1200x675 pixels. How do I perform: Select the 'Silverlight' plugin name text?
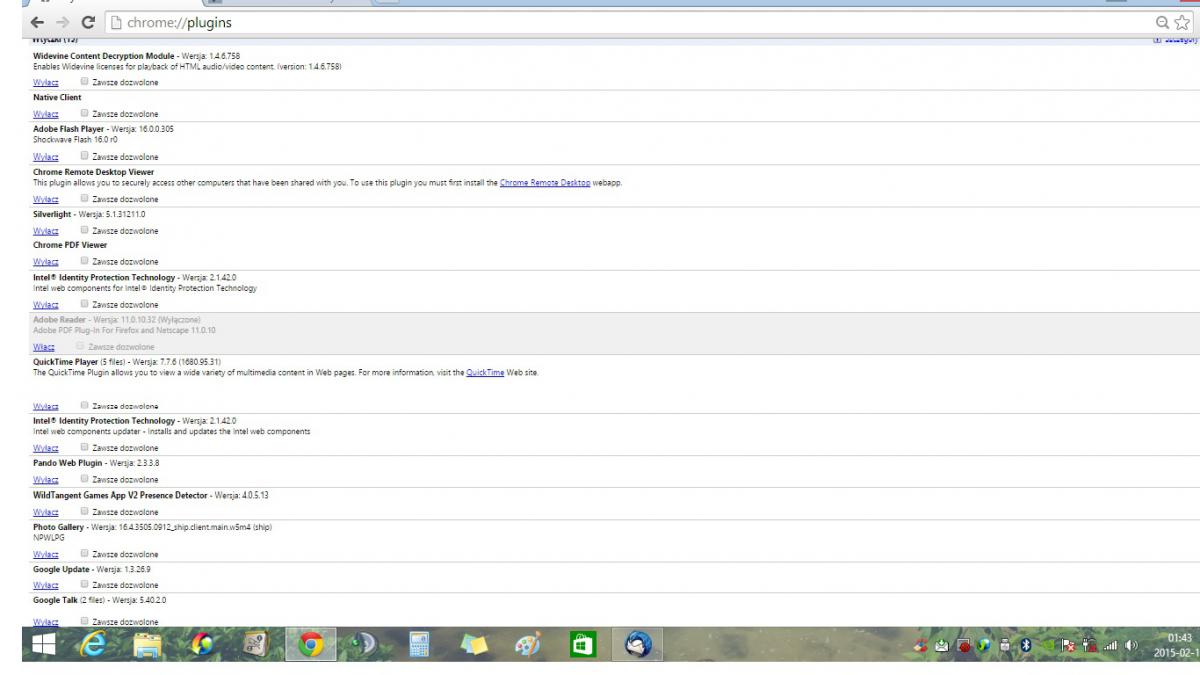point(53,214)
